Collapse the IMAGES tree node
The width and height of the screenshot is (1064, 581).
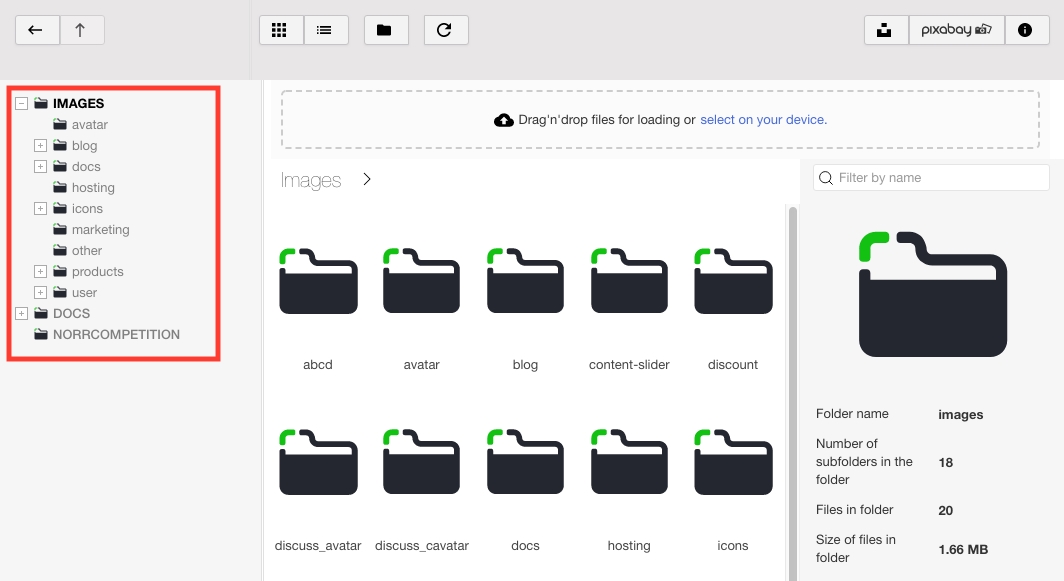point(22,103)
